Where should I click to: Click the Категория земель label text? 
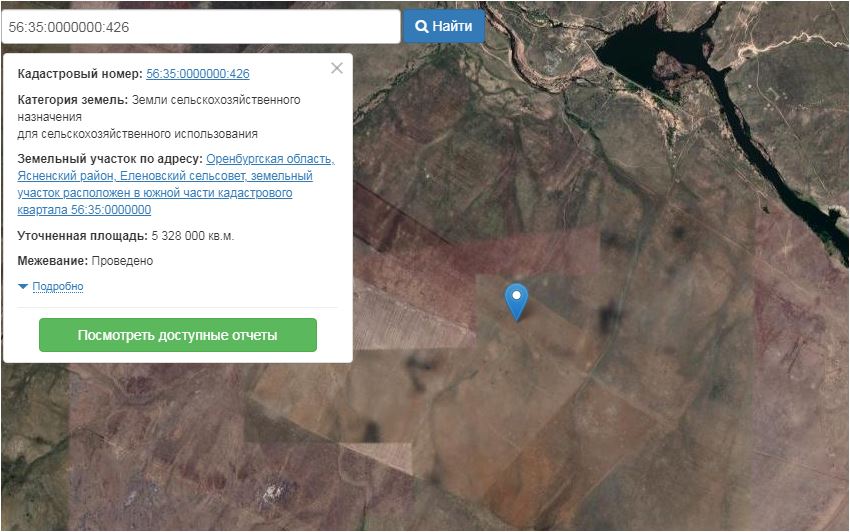72,100
